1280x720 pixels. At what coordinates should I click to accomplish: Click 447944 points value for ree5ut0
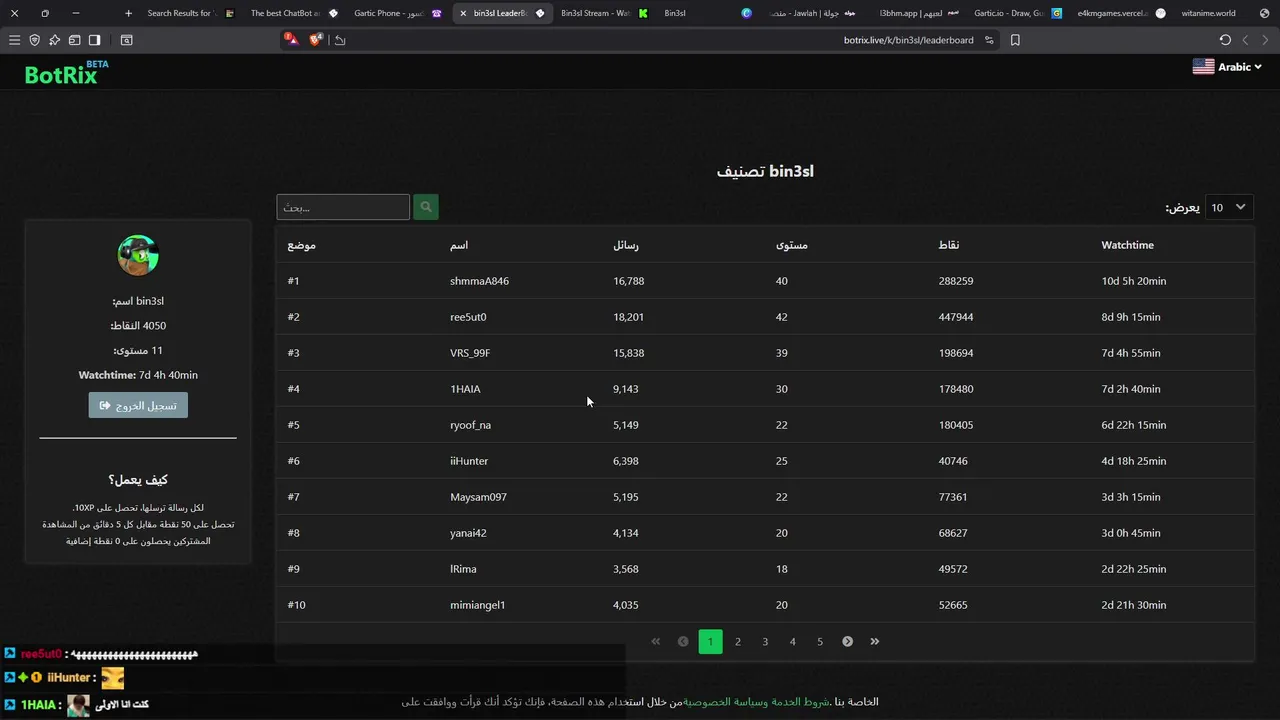(x=956, y=317)
